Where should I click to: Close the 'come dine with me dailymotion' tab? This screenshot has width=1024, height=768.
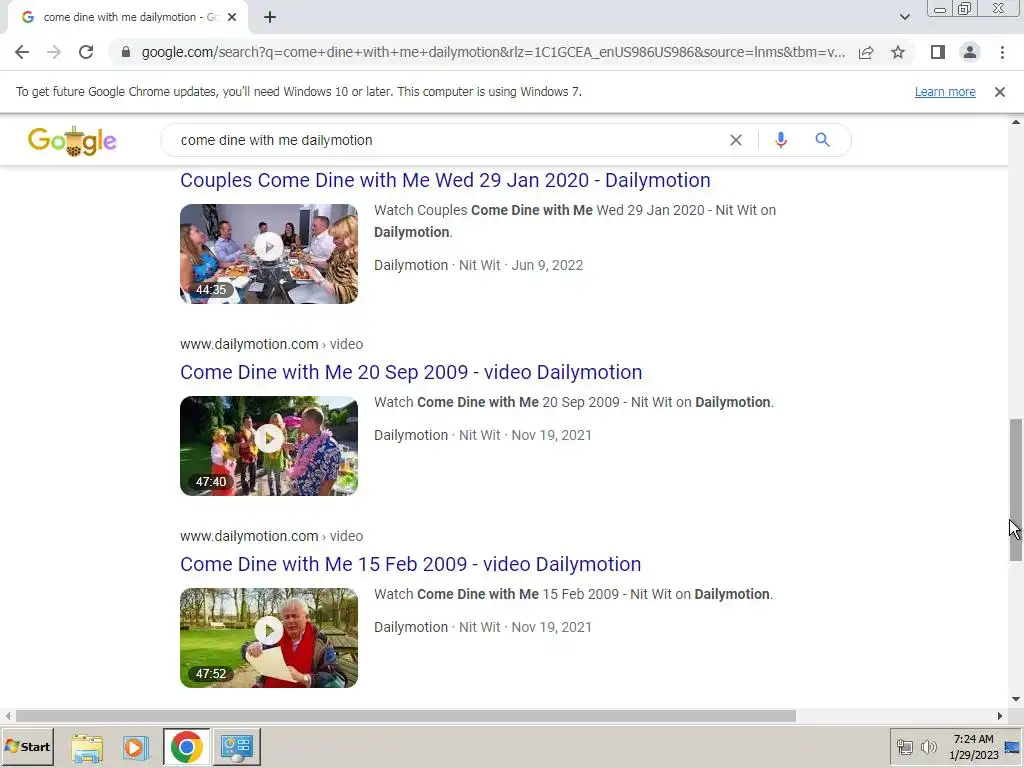(x=232, y=17)
